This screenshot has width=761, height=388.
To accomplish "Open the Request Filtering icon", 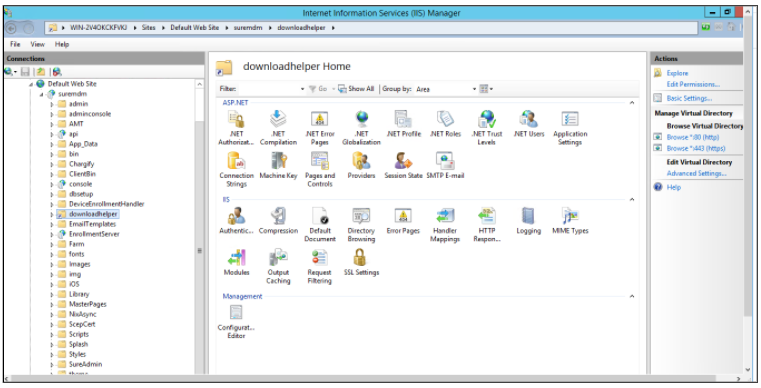I will click(x=319, y=267).
